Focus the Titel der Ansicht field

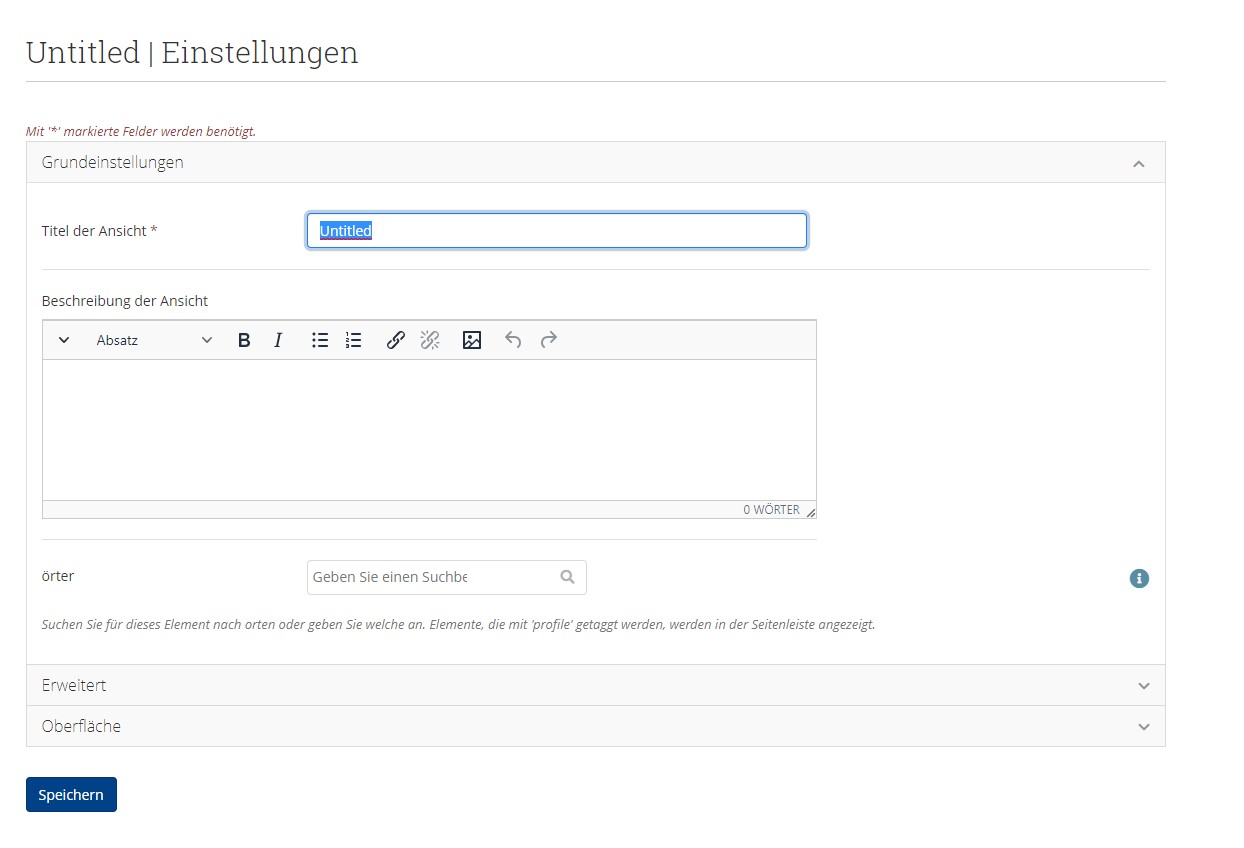pos(557,231)
